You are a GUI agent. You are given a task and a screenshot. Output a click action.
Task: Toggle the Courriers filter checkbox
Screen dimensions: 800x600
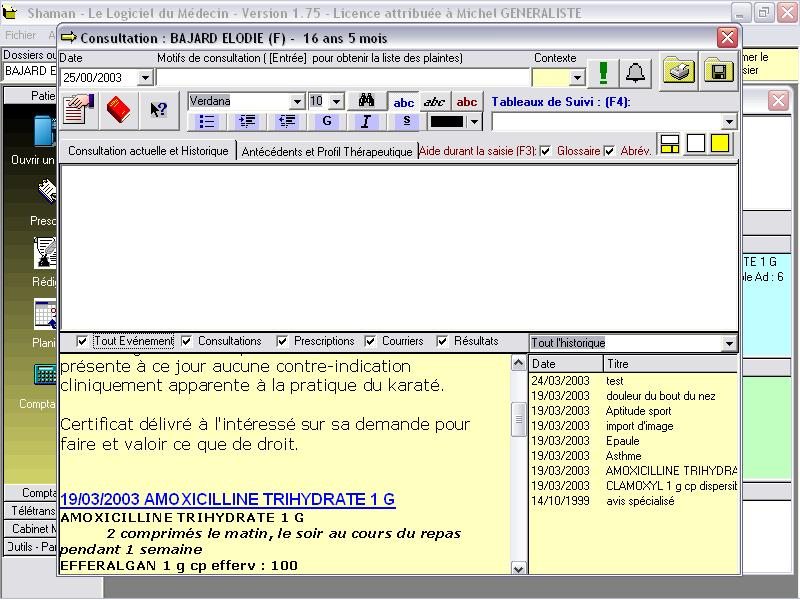370,341
